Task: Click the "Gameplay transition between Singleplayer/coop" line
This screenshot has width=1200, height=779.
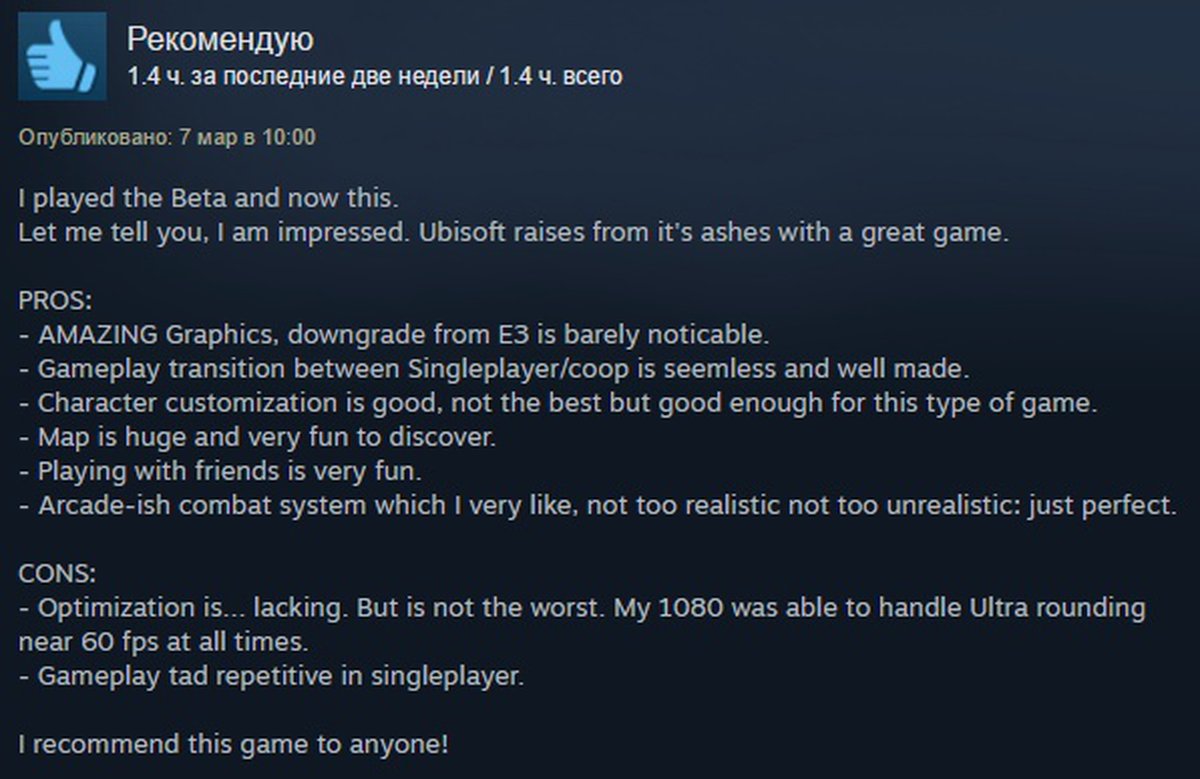Action: (494, 368)
